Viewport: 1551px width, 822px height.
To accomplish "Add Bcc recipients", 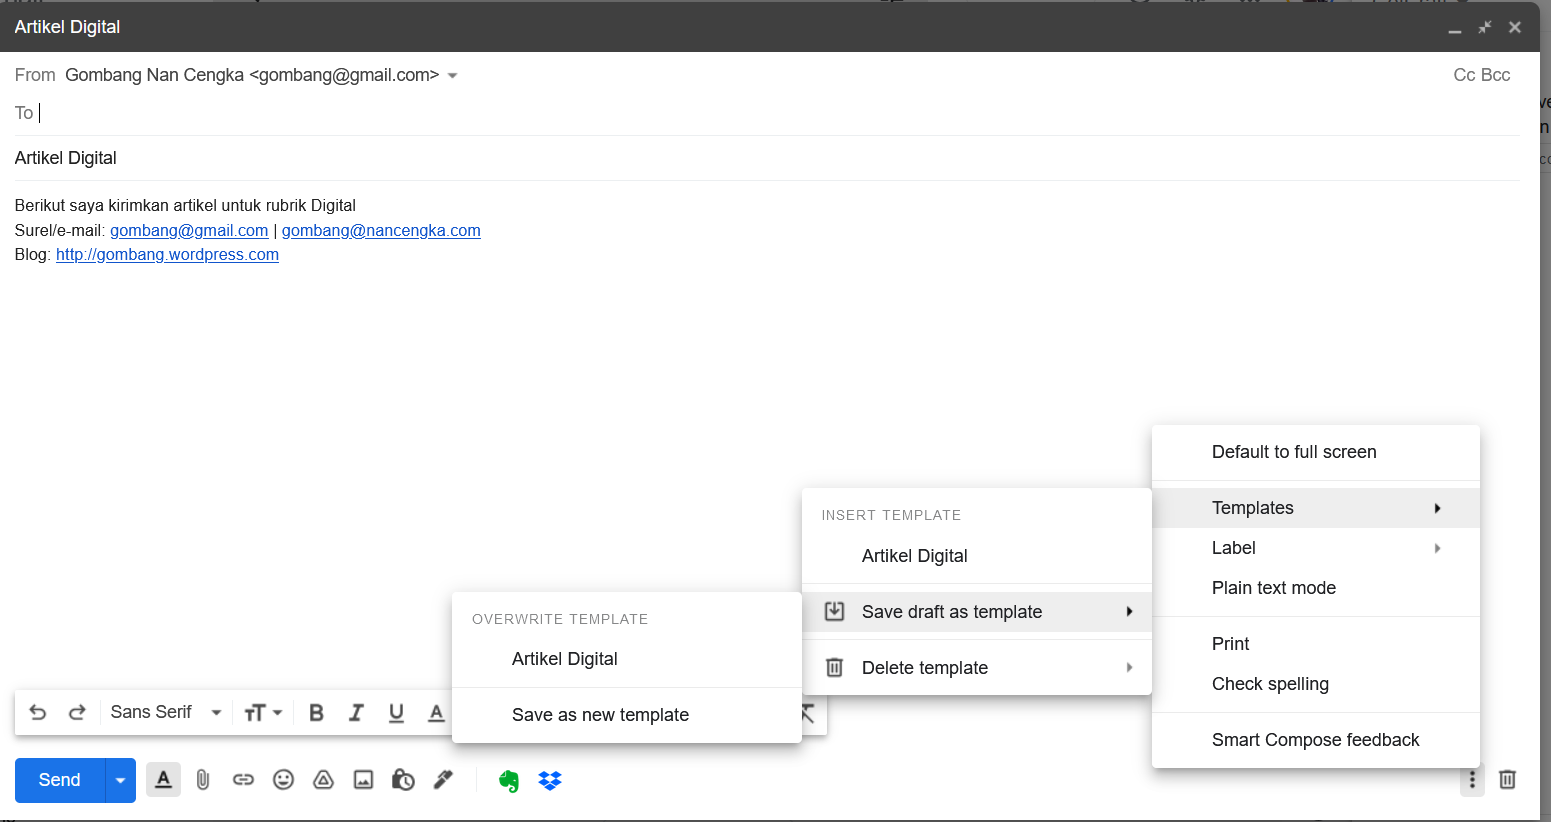I will (1496, 75).
